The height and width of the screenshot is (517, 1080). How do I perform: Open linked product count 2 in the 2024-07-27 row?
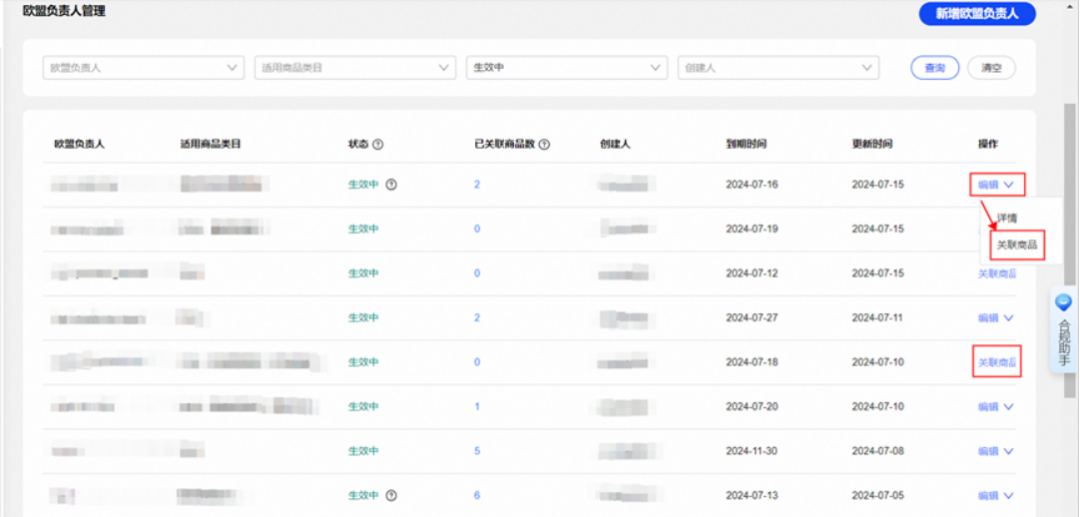(x=477, y=317)
